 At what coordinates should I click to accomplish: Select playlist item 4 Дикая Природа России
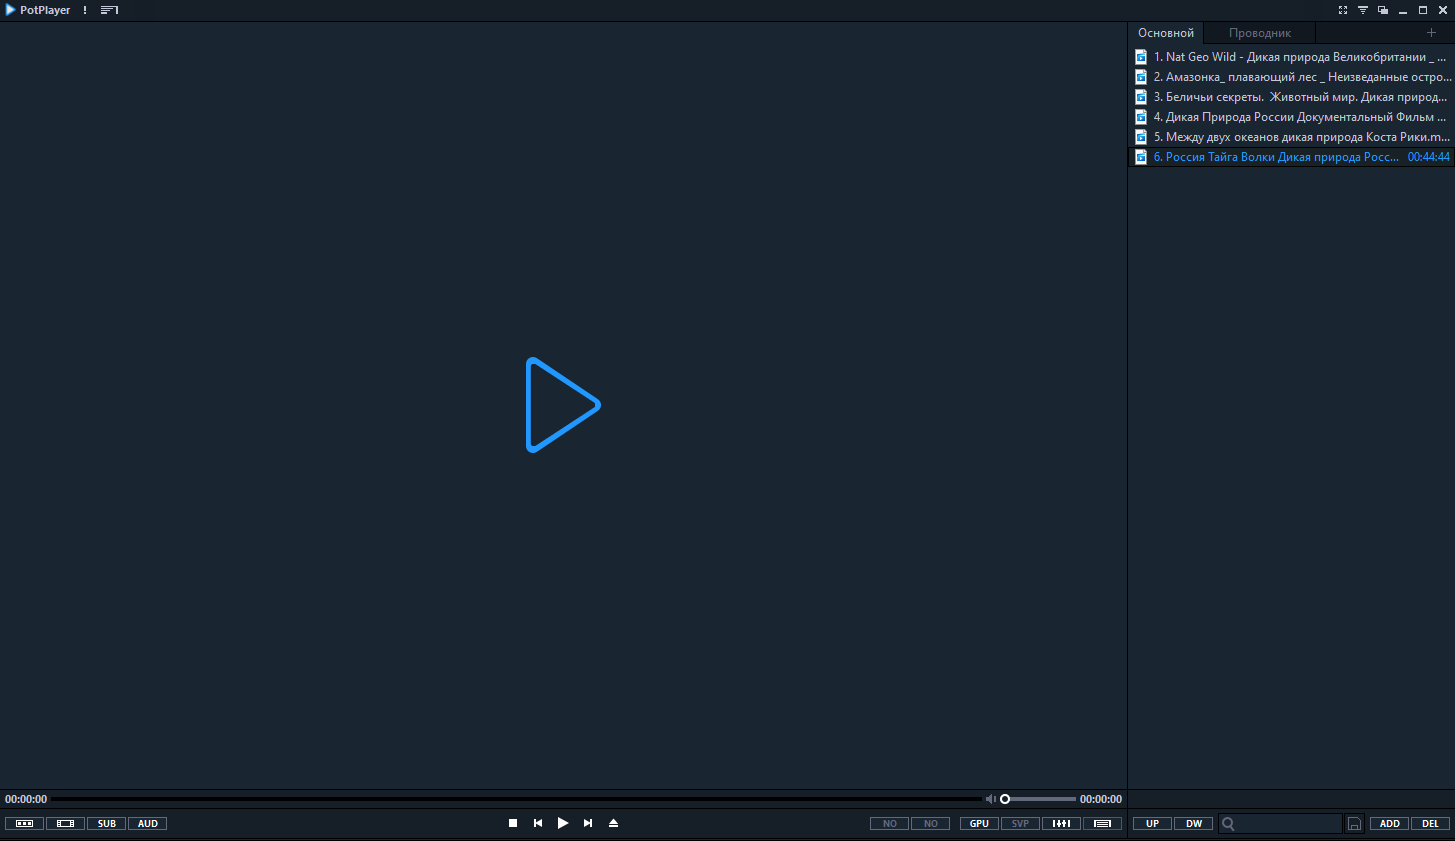[1291, 117]
